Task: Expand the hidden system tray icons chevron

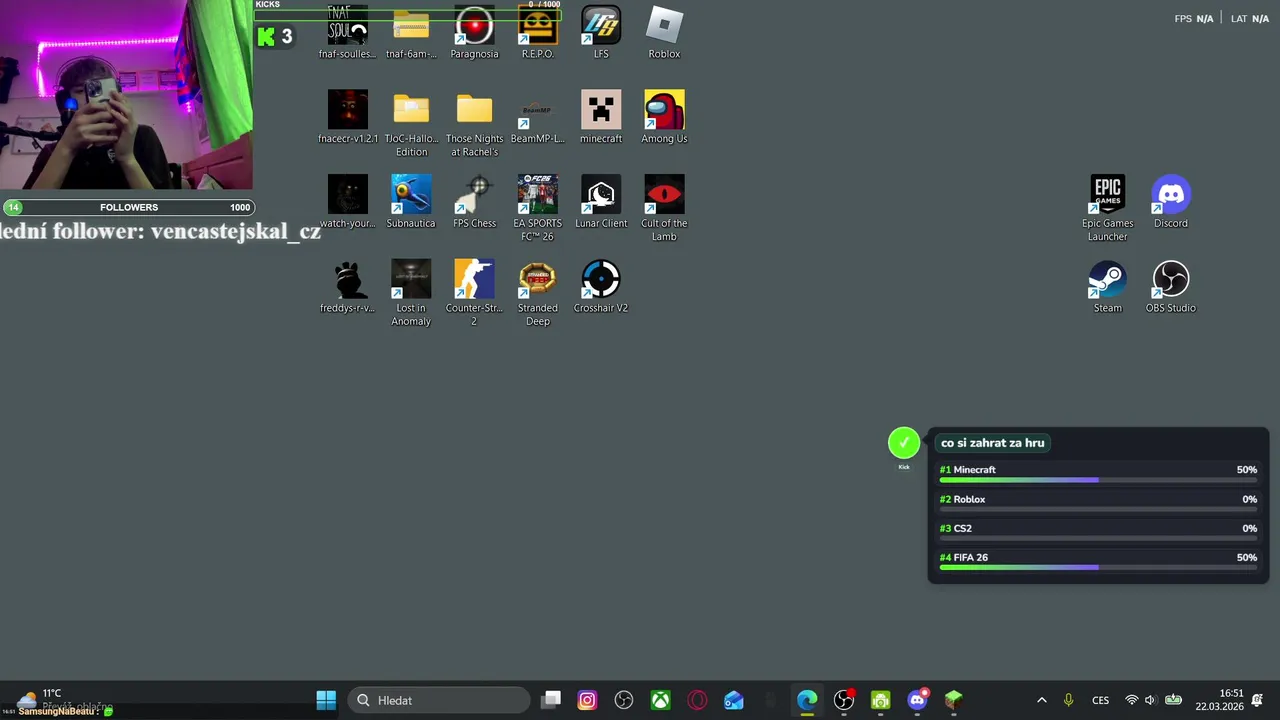Action: [1042, 700]
